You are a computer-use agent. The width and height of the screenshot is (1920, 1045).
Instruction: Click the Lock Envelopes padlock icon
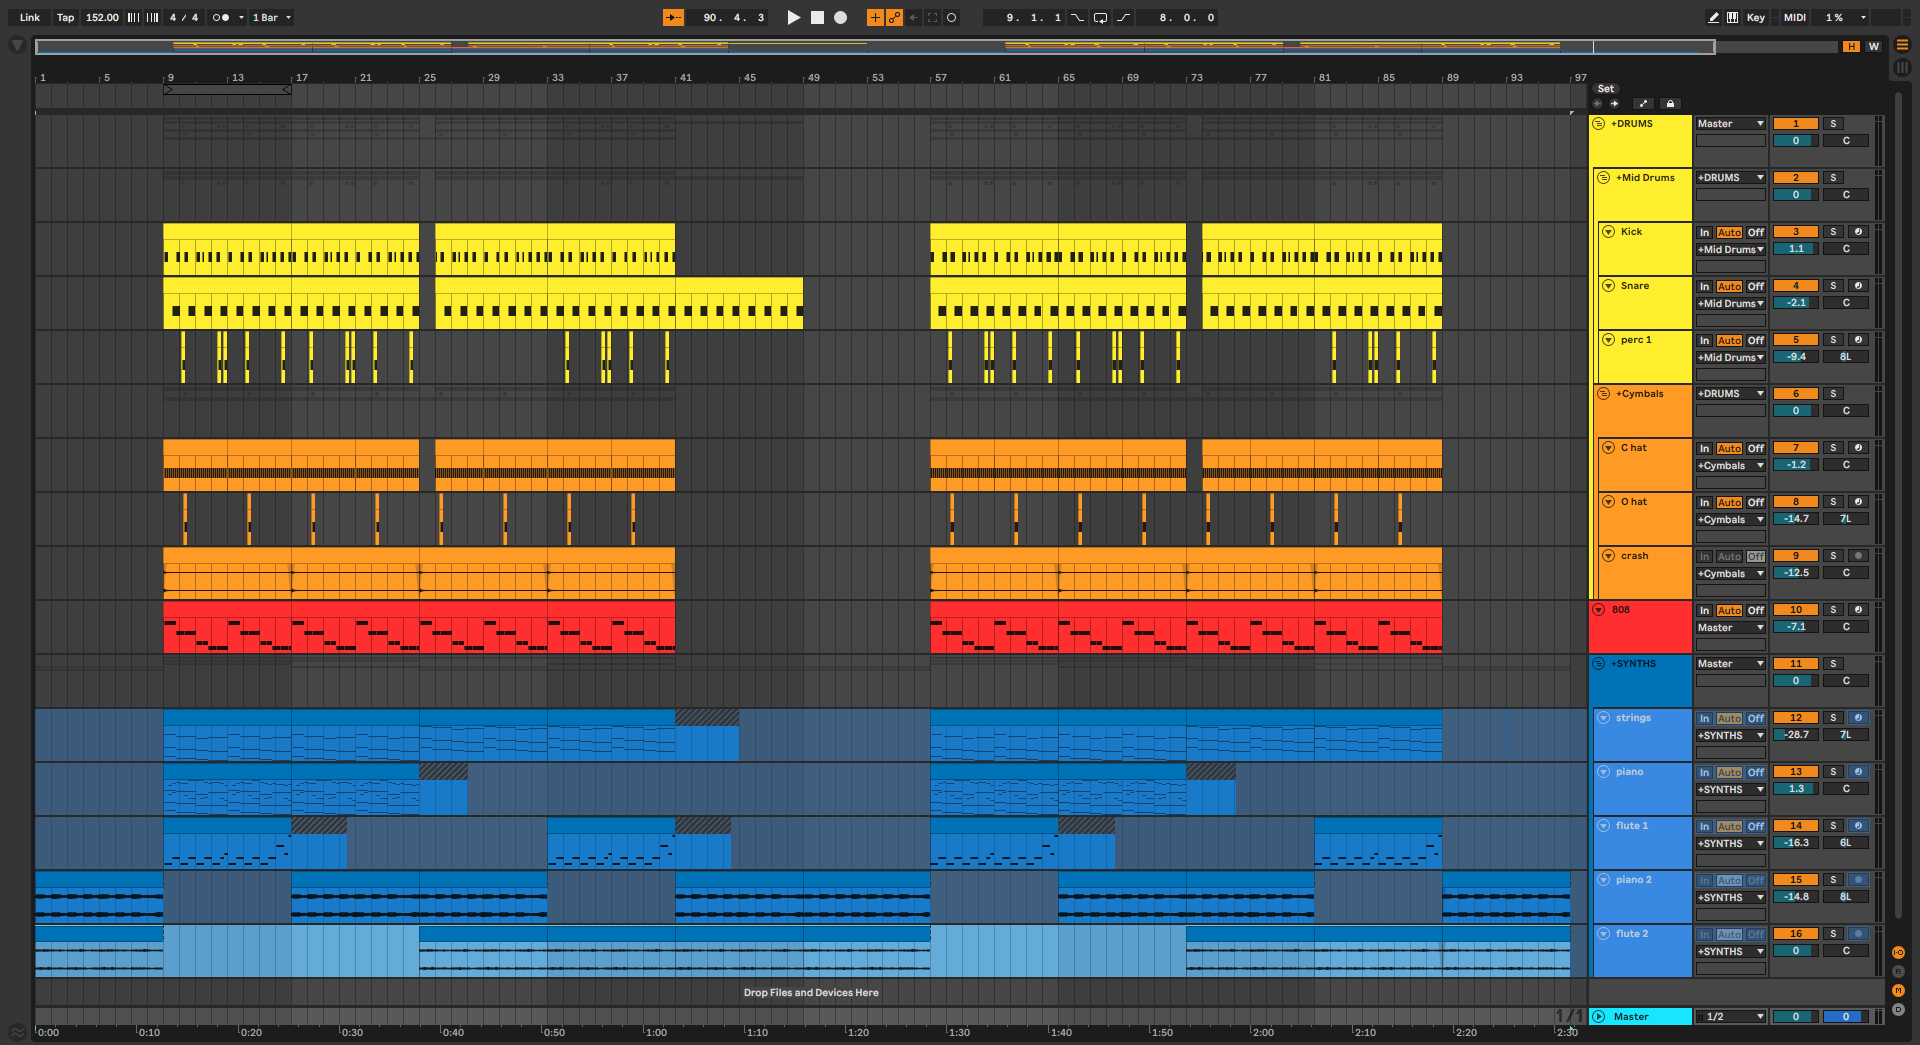pyautogui.click(x=1670, y=103)
